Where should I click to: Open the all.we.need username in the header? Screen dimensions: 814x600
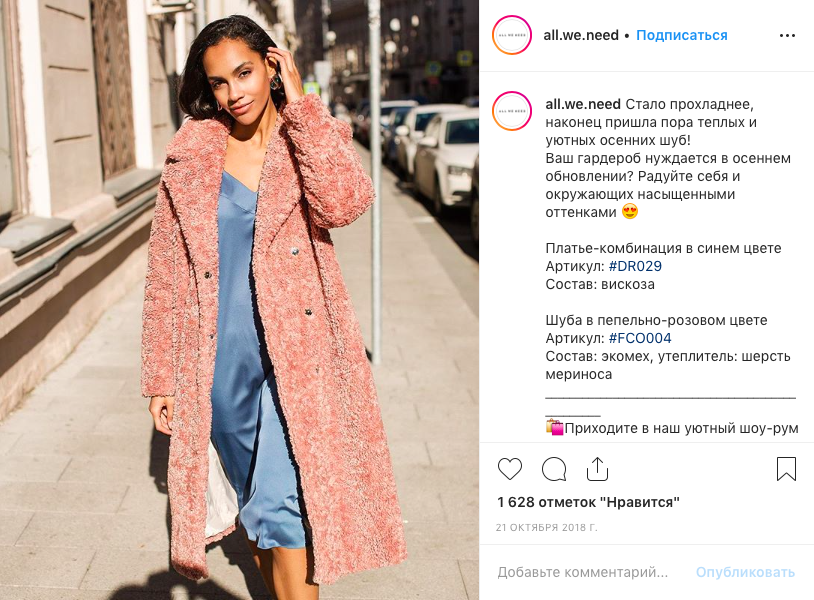pyautogui.click(x=581, y=35)
